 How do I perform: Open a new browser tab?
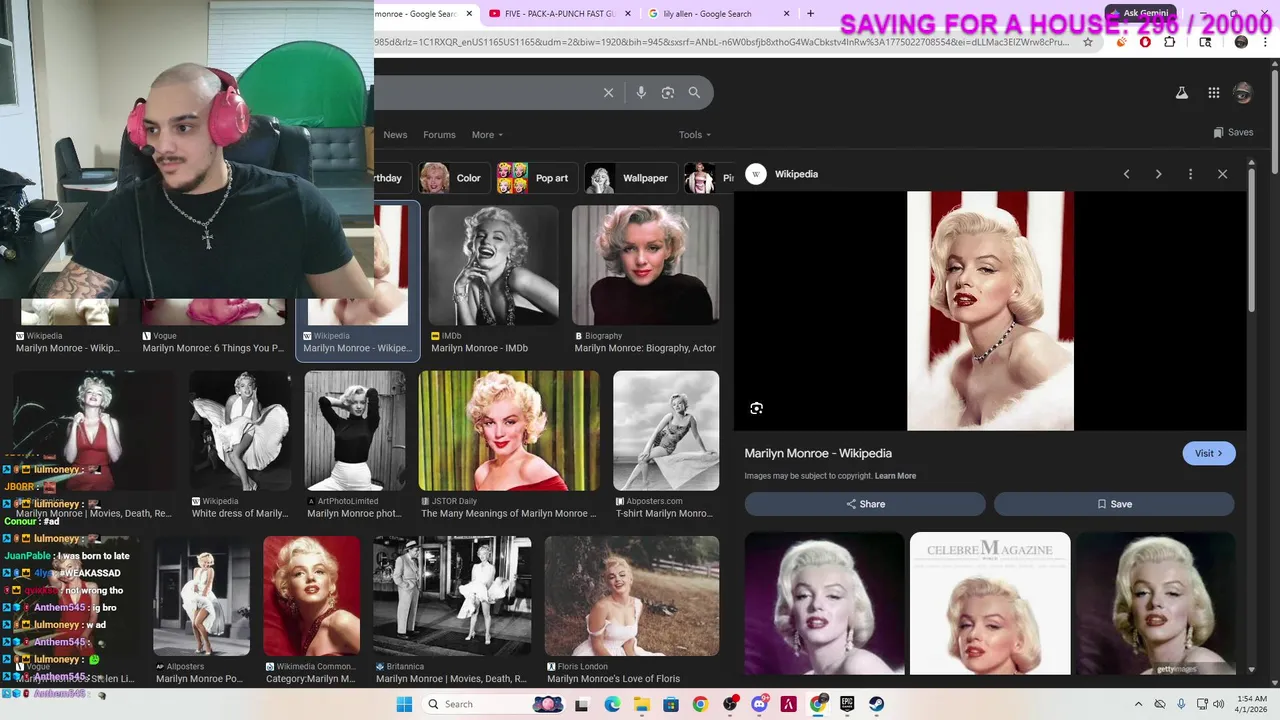click(810, 14)
